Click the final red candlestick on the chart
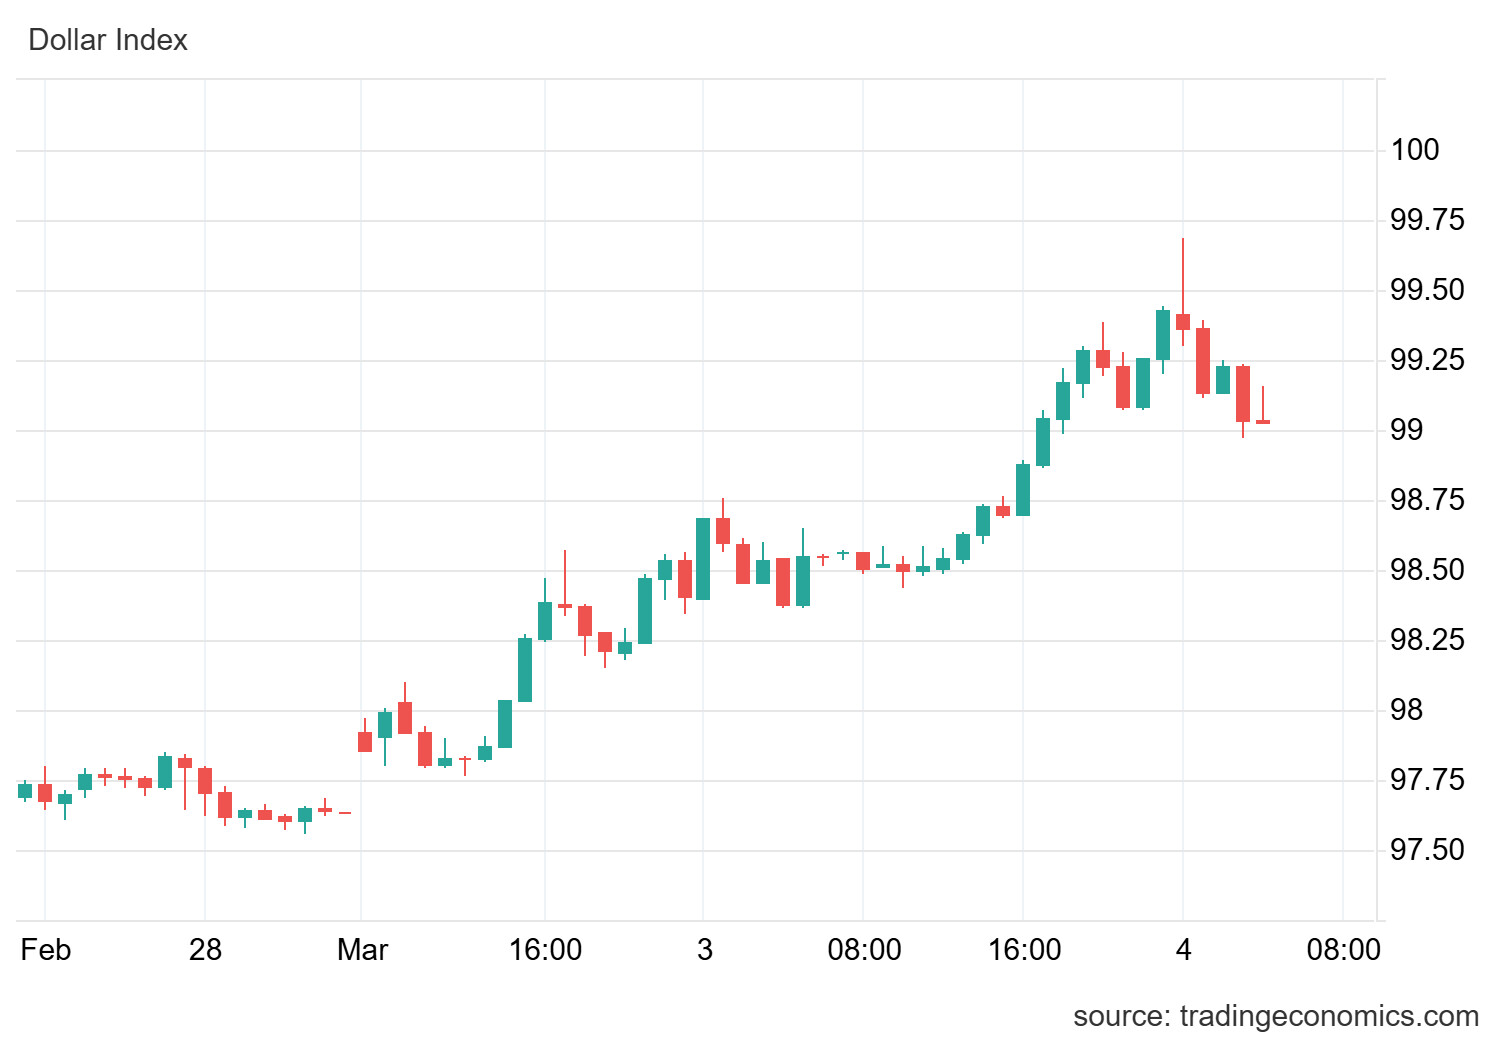 point(1263,422)
